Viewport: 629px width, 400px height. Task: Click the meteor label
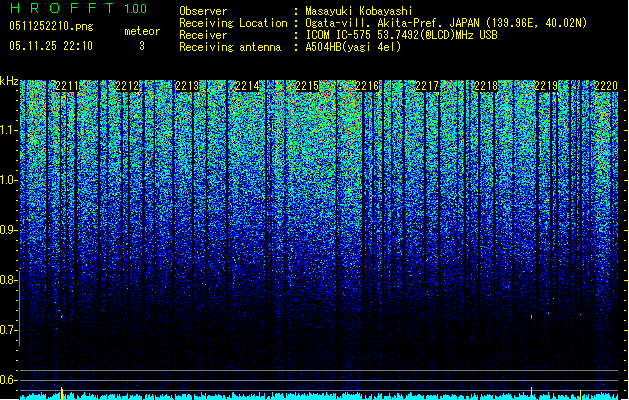[142, 31]
